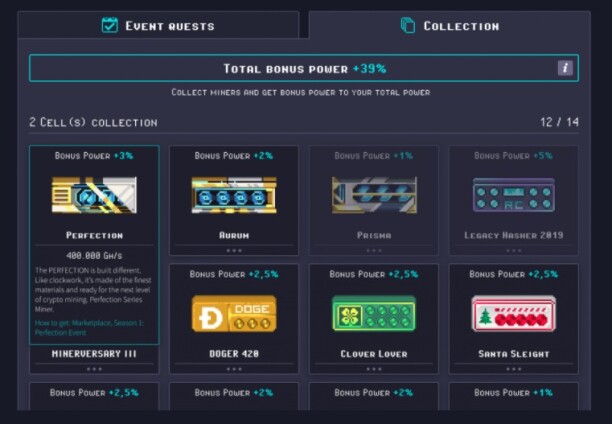Click the Legacy Hasher 2019 miner image
The image size is (612, 424).
pyautogui.click(x=514, y=195)
